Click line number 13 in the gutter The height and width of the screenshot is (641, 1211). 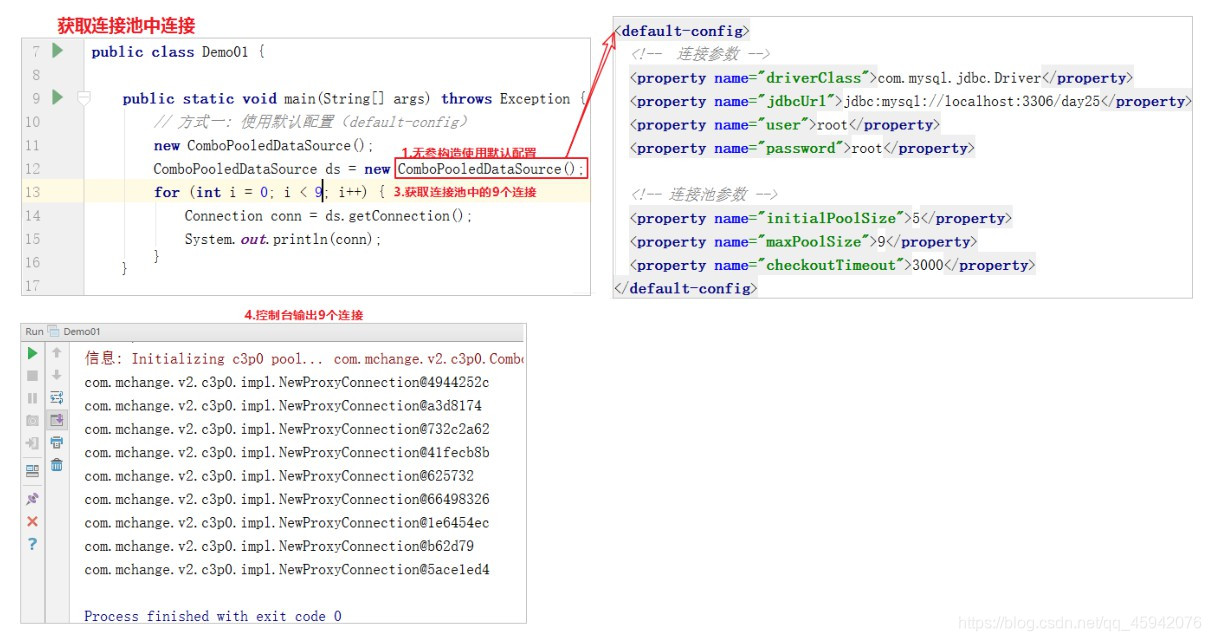(x=32, y=192)
